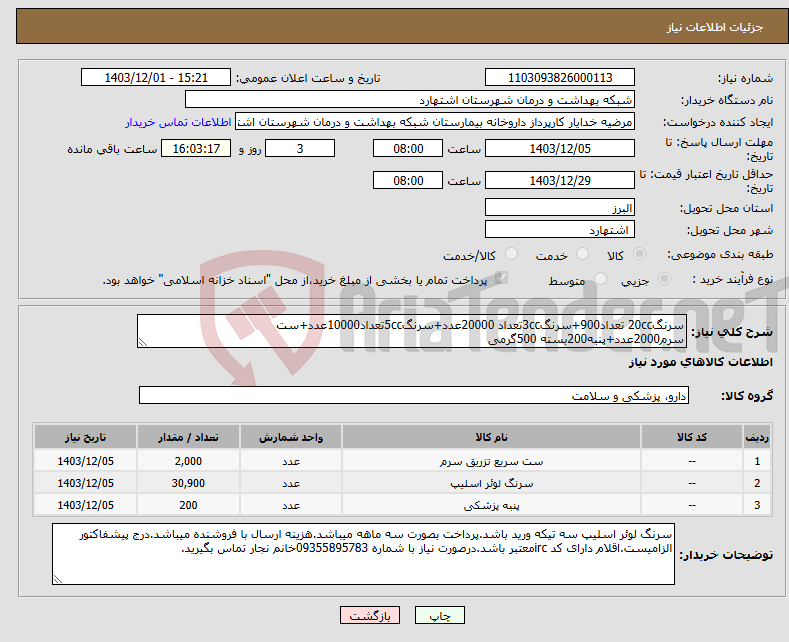Click the واحد شمارش column header
The width and height of the screenshot is (789, 642).
pyautogui.click(x=291, y=437)
